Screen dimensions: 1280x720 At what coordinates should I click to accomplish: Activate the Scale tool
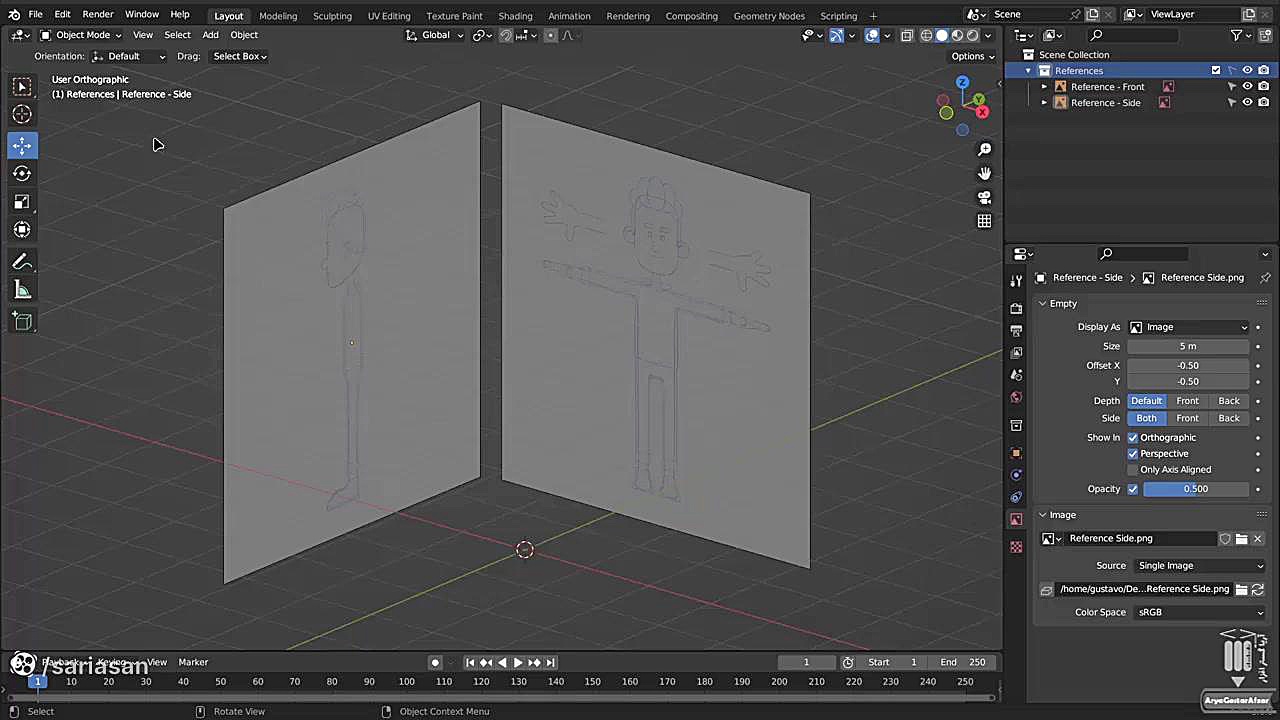tap(22, 201)
